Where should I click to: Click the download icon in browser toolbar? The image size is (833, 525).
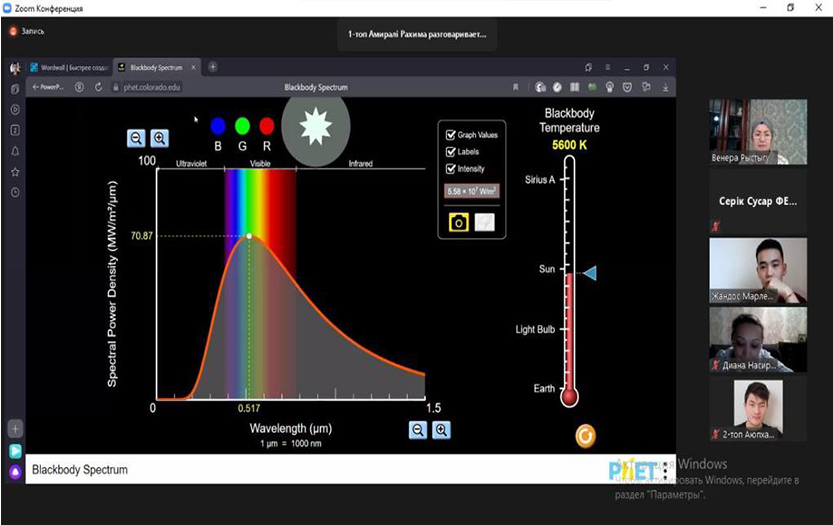pos(666,87)
